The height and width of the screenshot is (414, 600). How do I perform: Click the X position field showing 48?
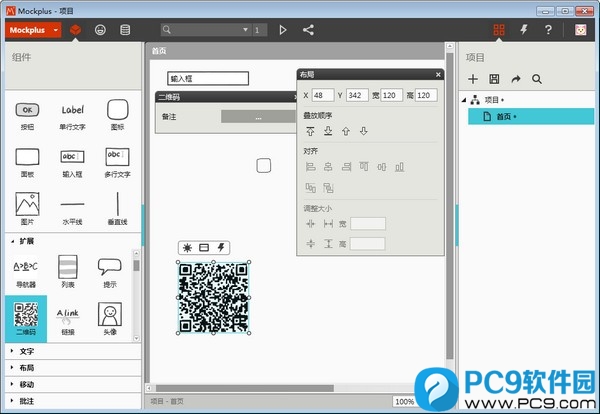(x=323, y=95)
